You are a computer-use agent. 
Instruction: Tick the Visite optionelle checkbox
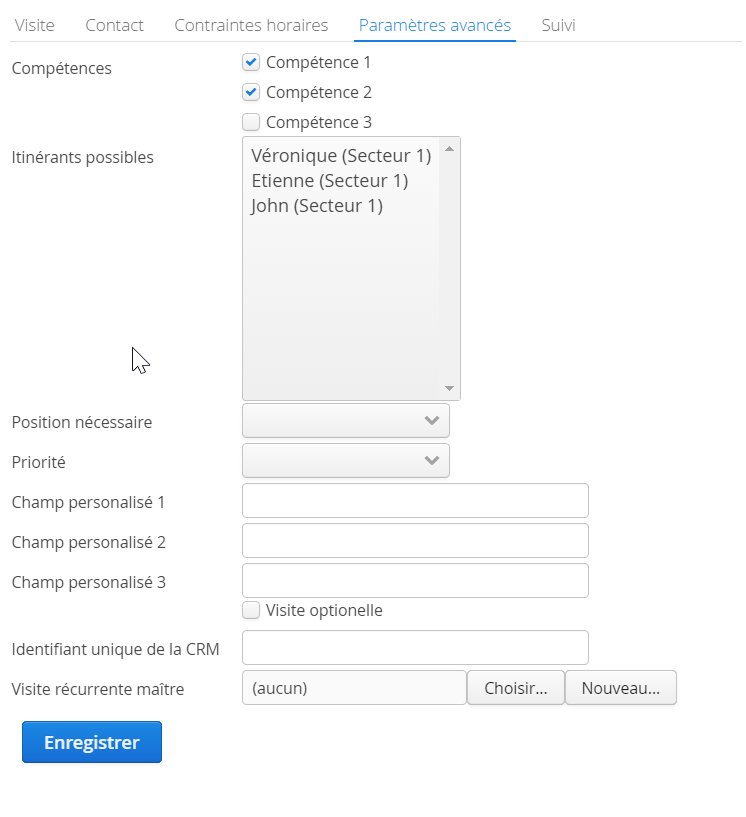coord(251,610)
